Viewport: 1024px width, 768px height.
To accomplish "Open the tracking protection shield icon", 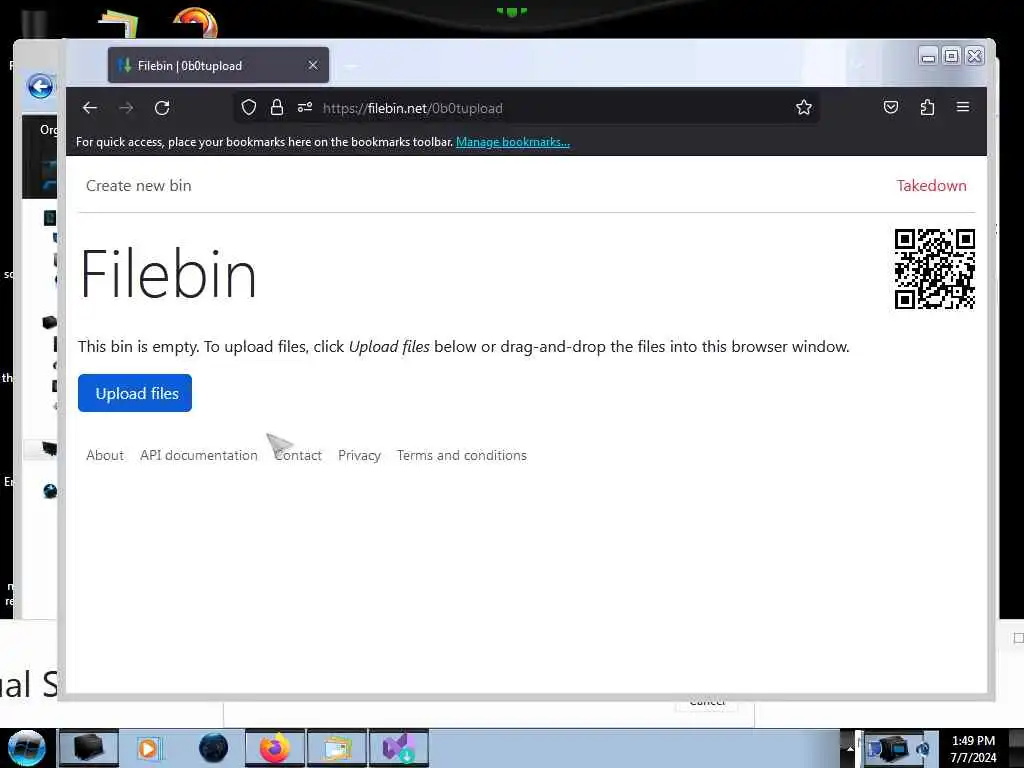I will [248, 108].
